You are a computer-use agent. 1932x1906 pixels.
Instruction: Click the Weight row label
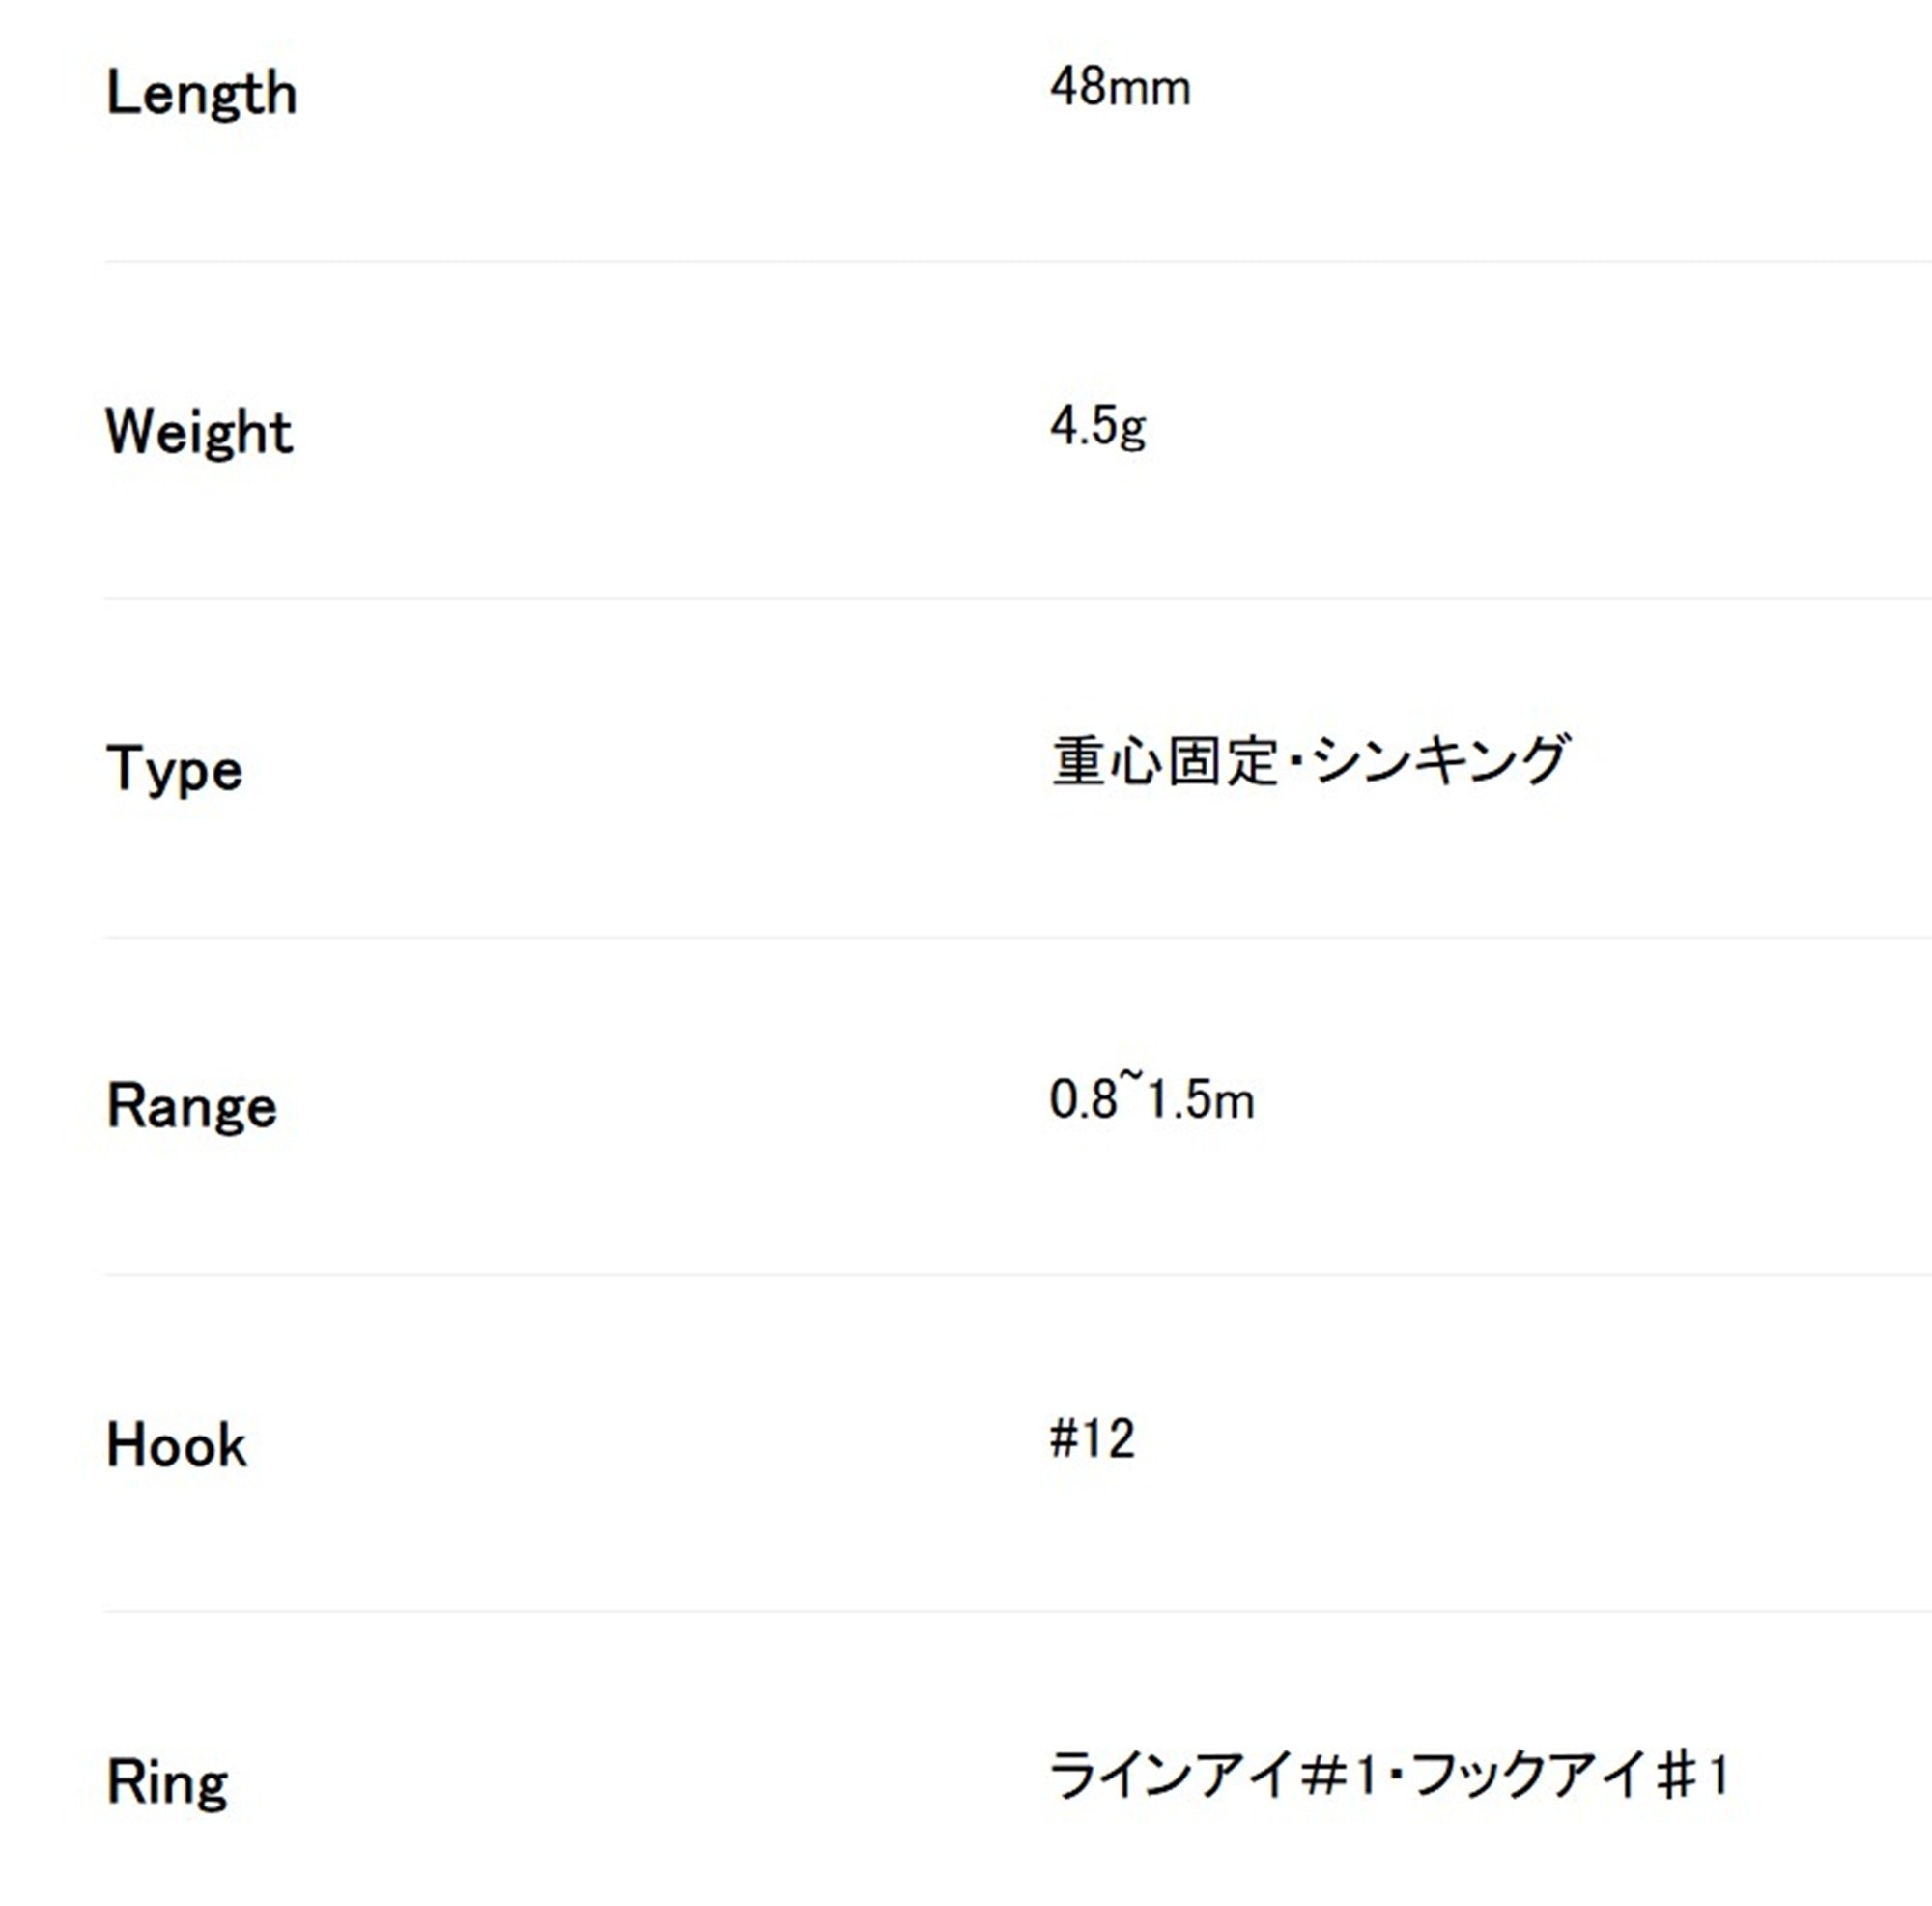click(199, 433)
